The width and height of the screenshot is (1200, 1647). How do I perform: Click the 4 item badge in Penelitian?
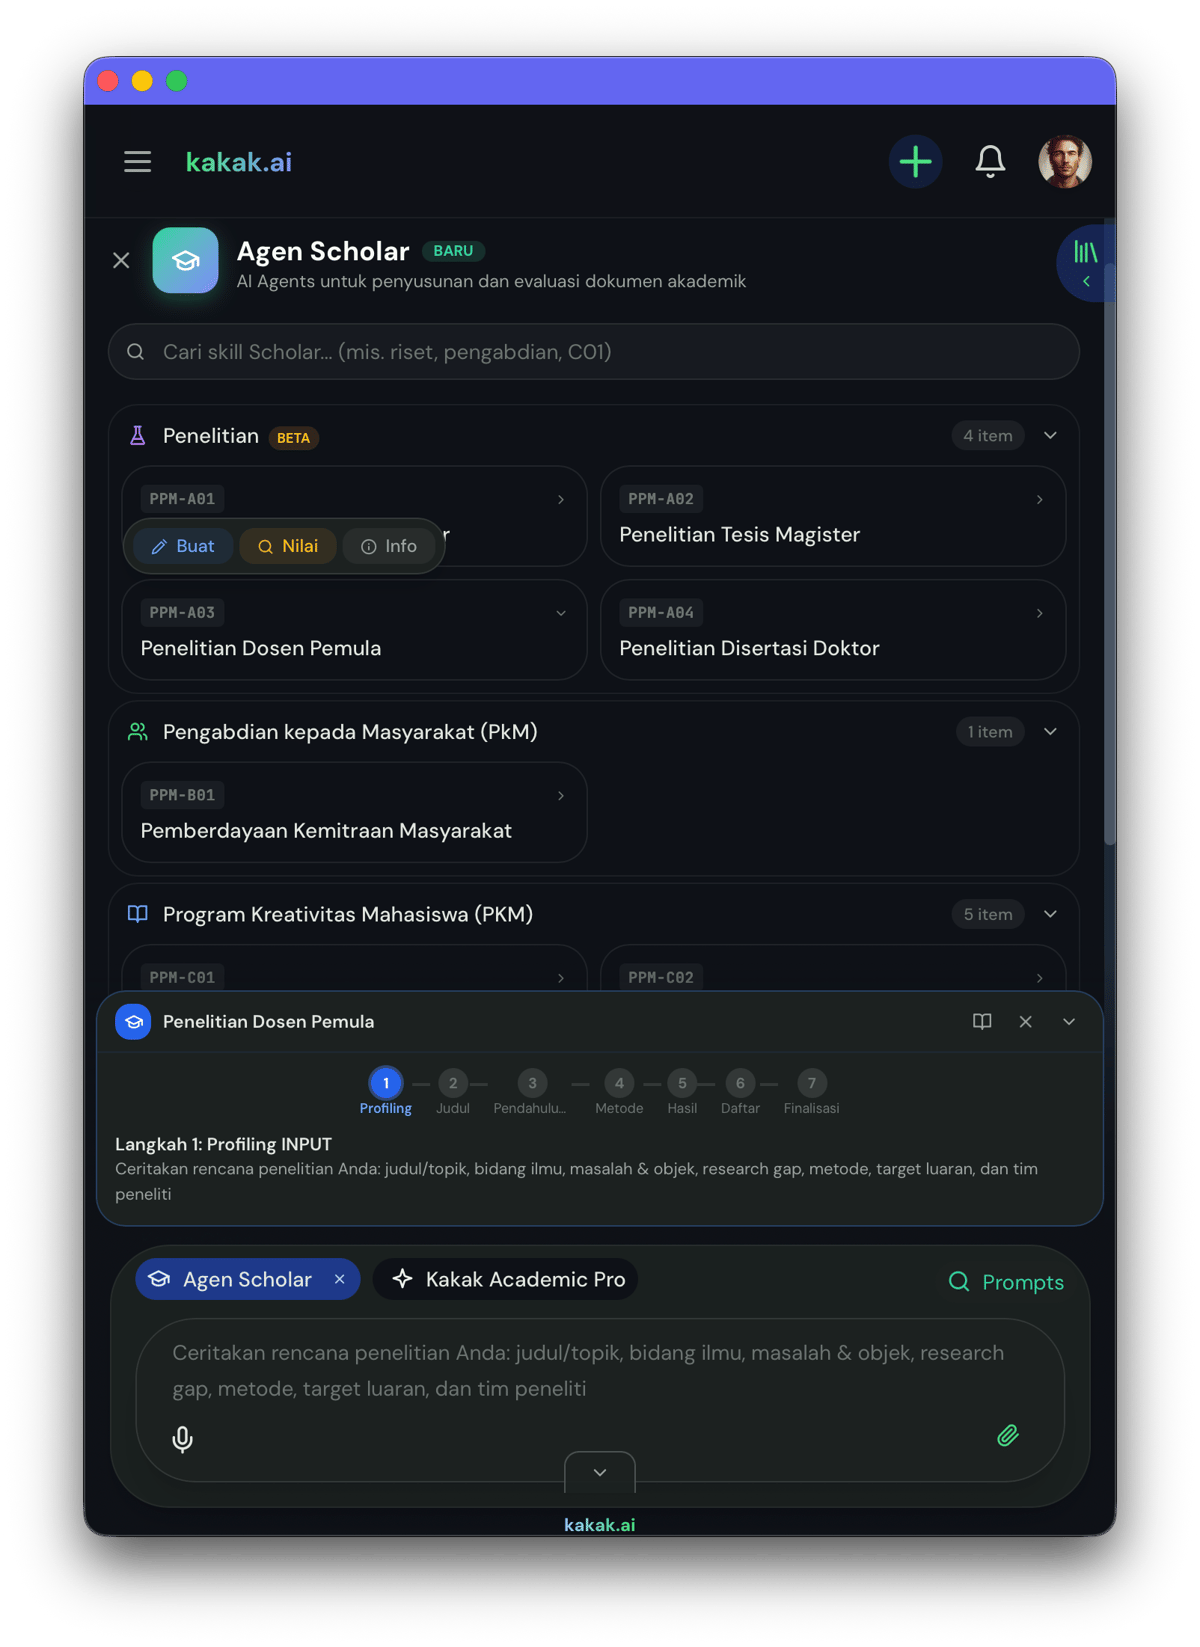[x=988, y=436]
